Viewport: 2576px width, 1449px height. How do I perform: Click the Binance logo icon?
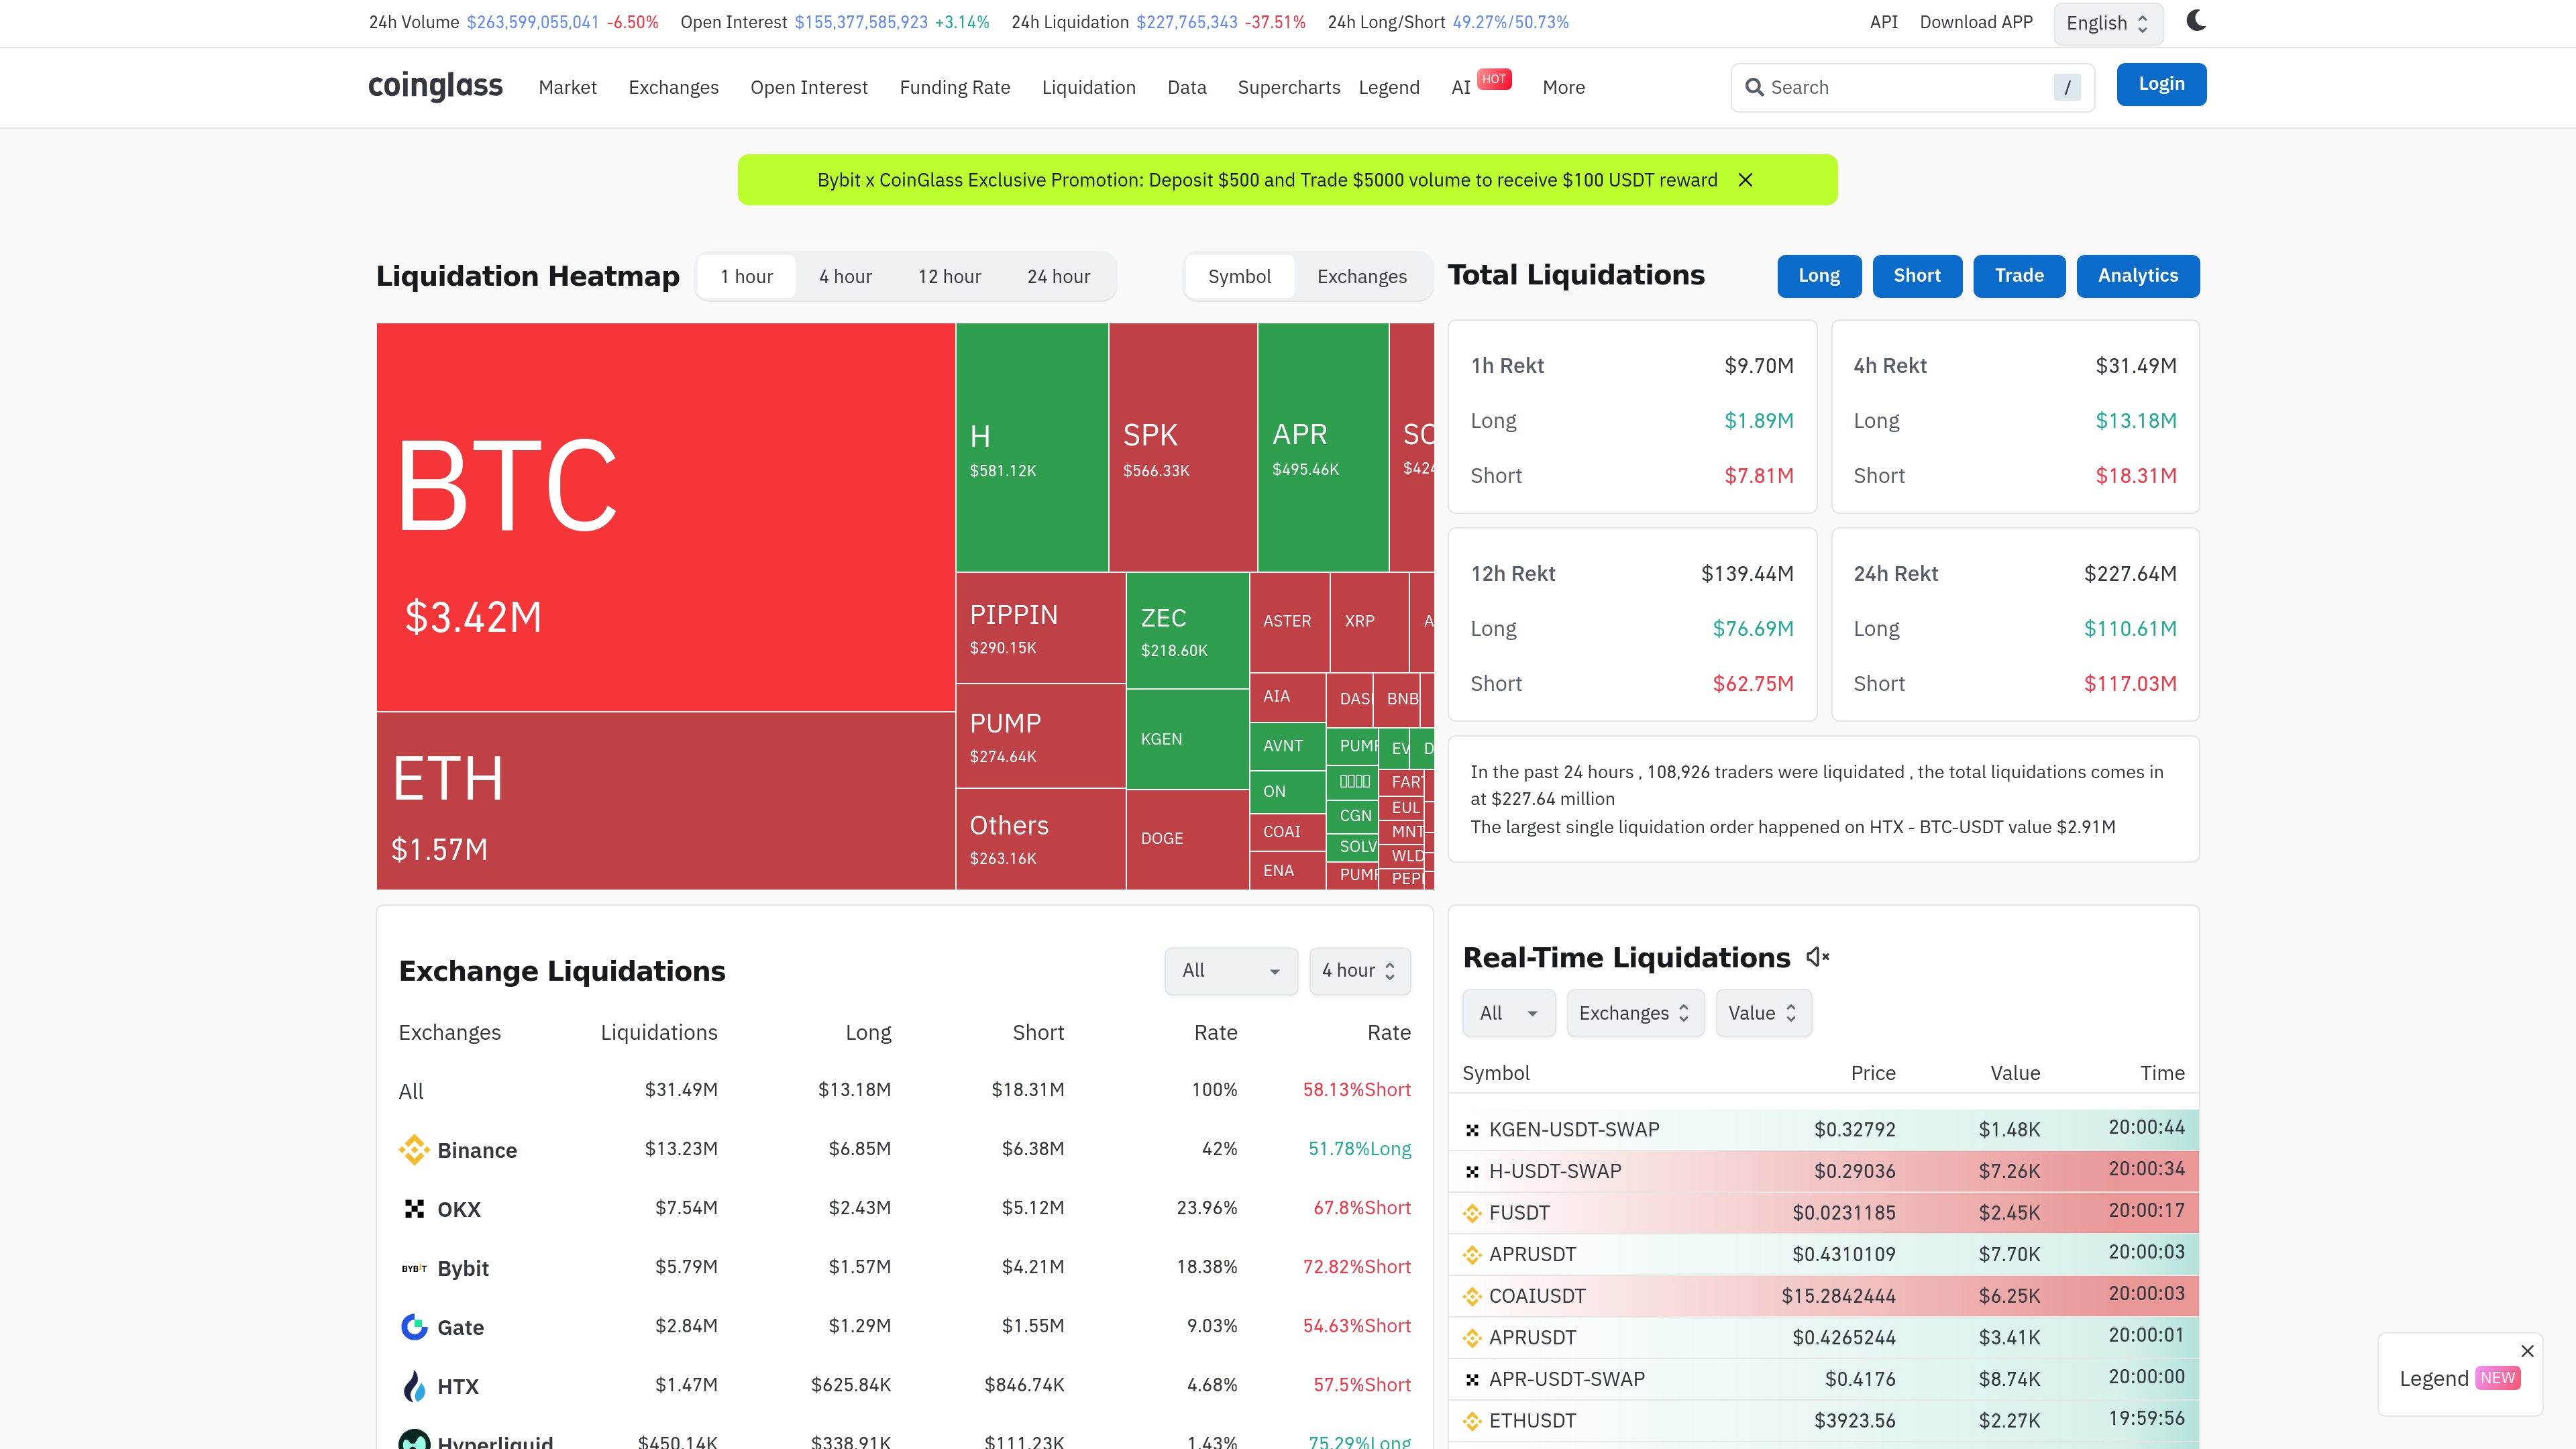413,1149
